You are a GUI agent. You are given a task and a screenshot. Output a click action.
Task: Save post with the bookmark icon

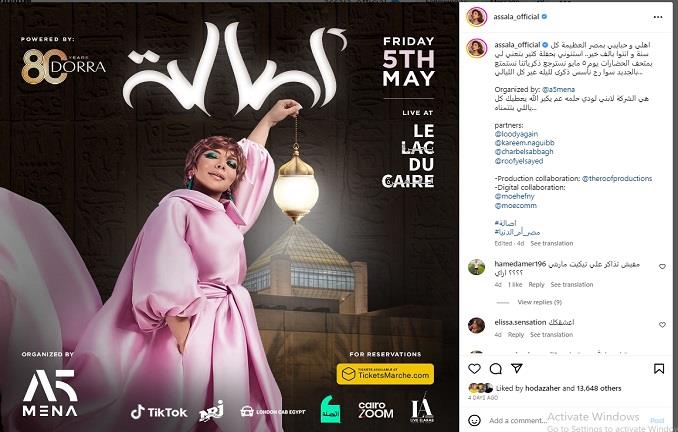[659, 368]
